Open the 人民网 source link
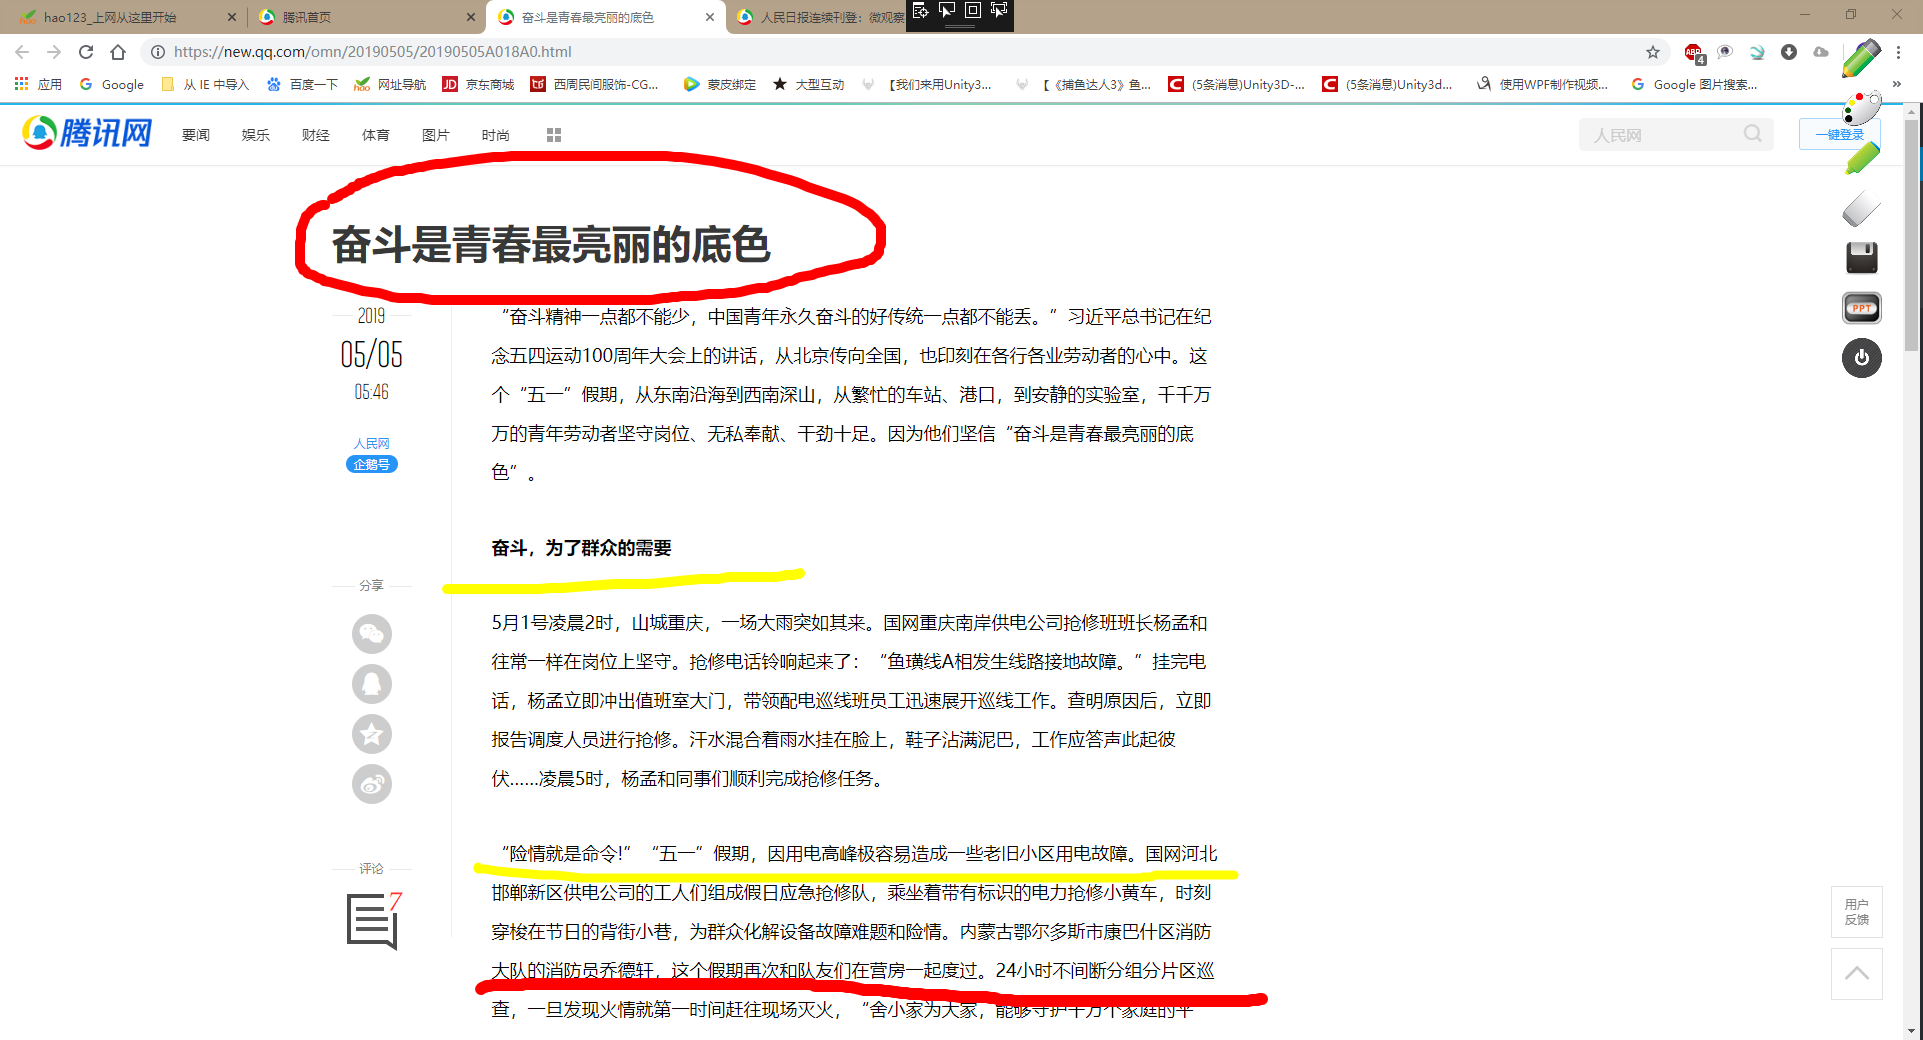Image resolution: width=1923 pixels, height=1040 pixels. pos(371,443)
